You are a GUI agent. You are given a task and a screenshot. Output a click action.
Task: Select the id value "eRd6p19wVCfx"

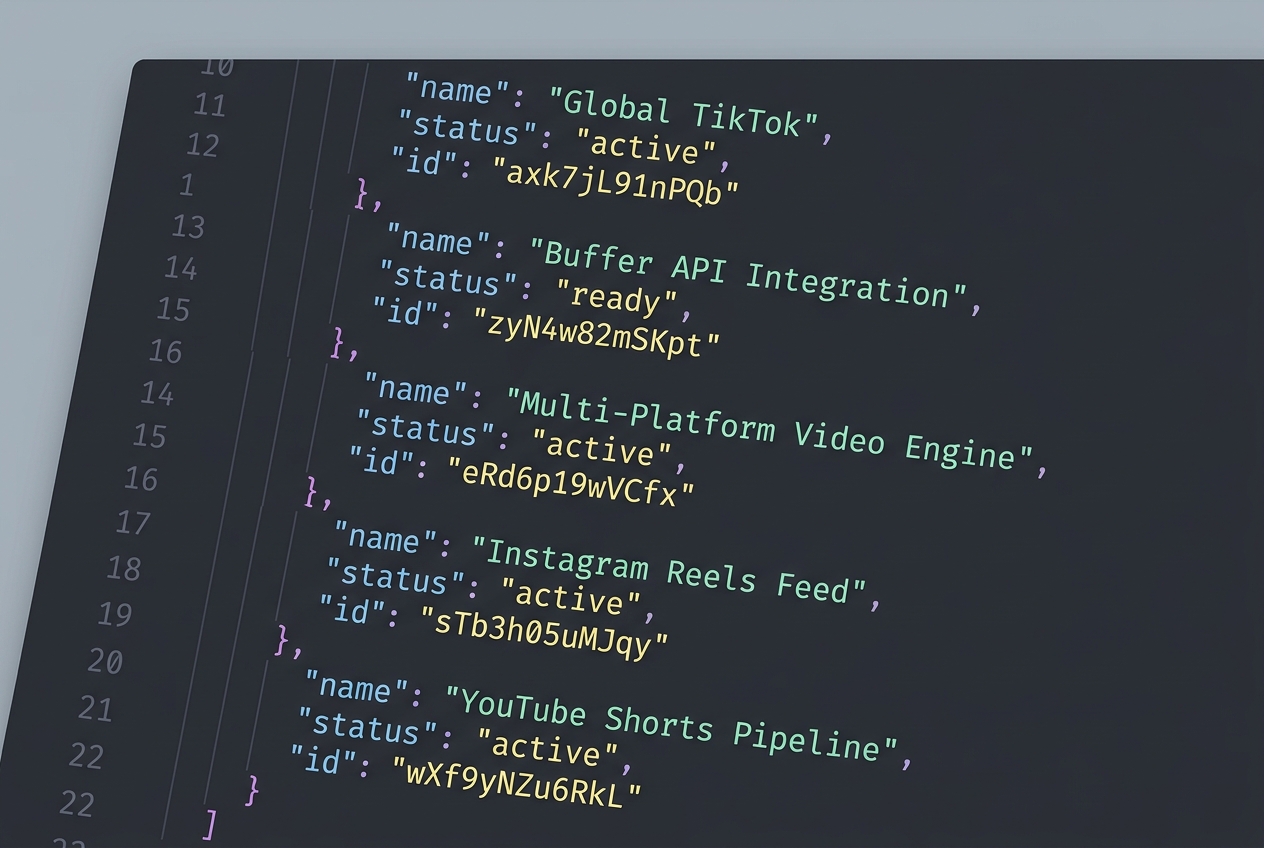(x=570, y=482)
